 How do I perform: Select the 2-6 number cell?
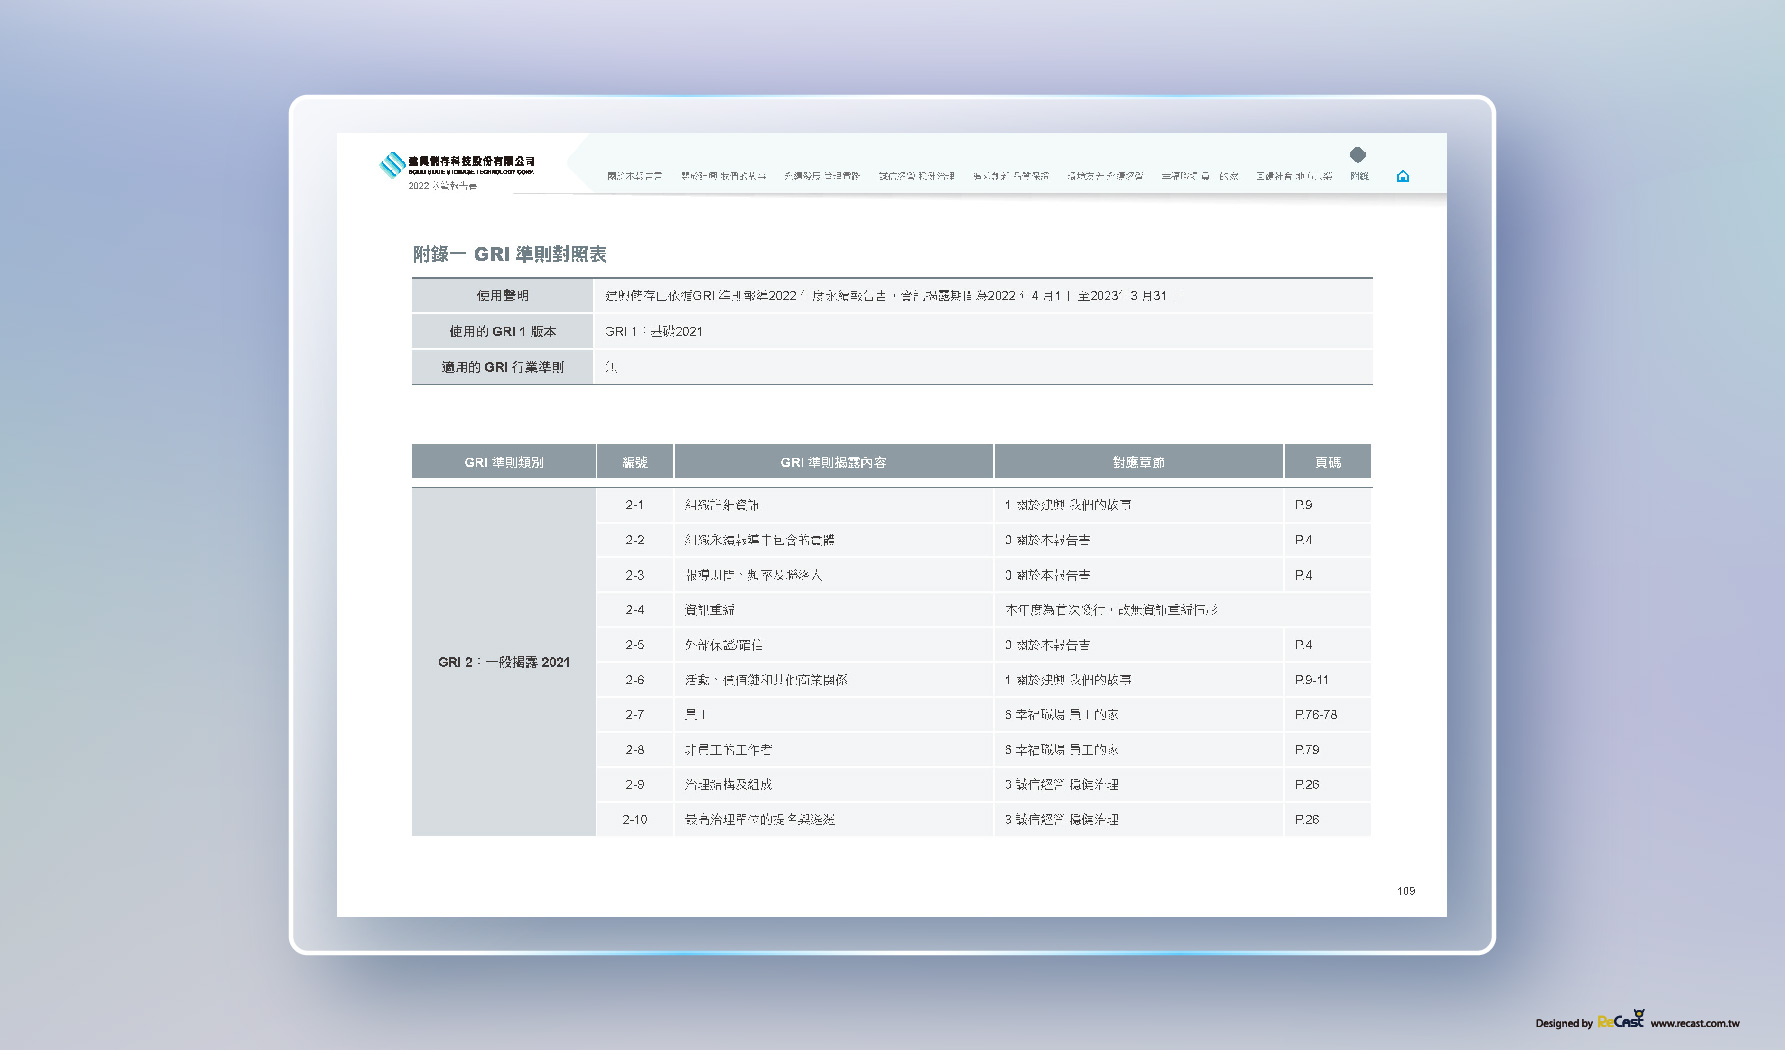(635, 680)
